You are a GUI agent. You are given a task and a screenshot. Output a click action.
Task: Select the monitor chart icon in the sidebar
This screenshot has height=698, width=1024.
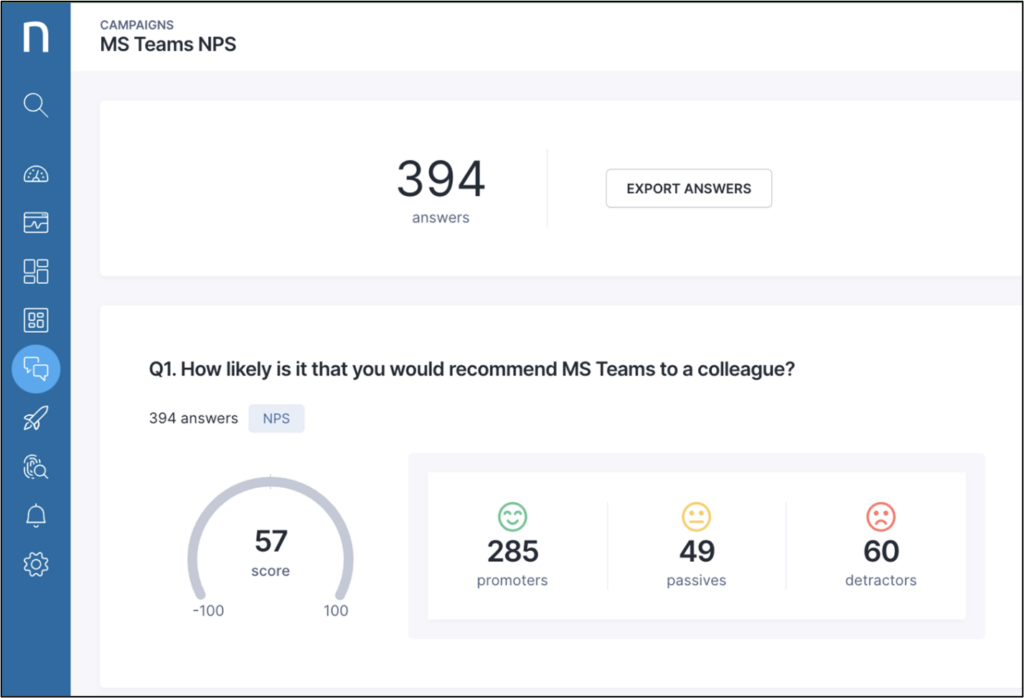(x=36, y=223)
